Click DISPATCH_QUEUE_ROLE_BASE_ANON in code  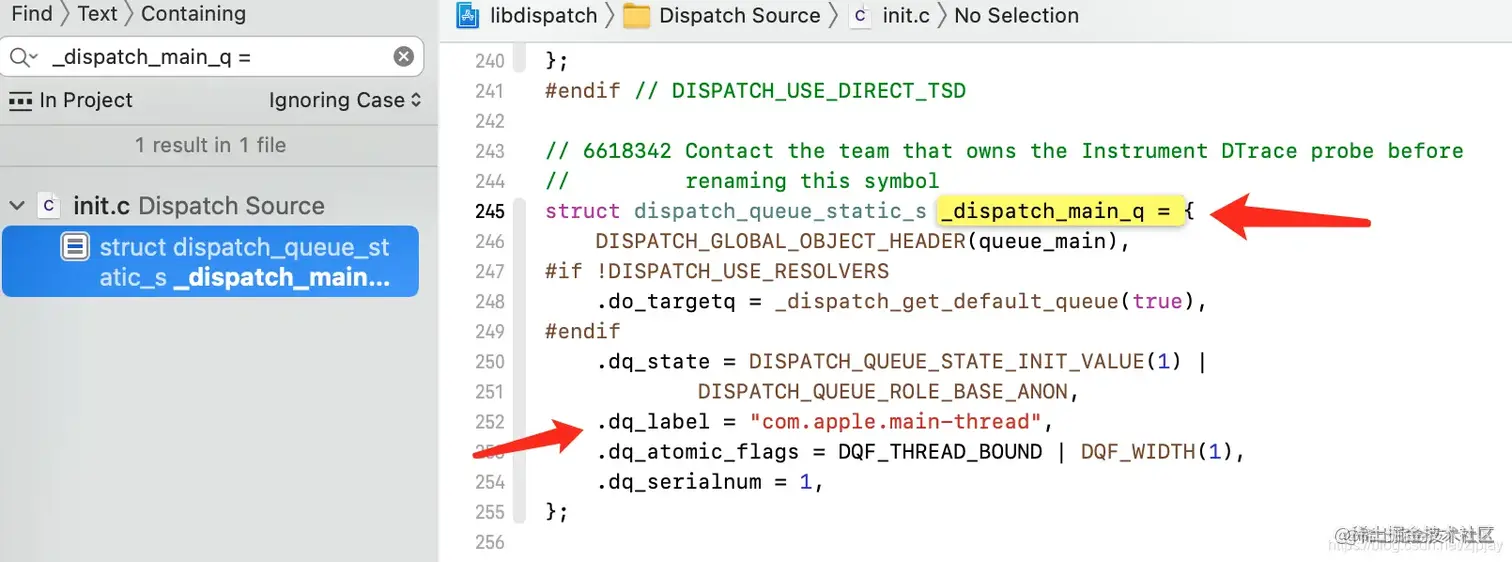882,391
